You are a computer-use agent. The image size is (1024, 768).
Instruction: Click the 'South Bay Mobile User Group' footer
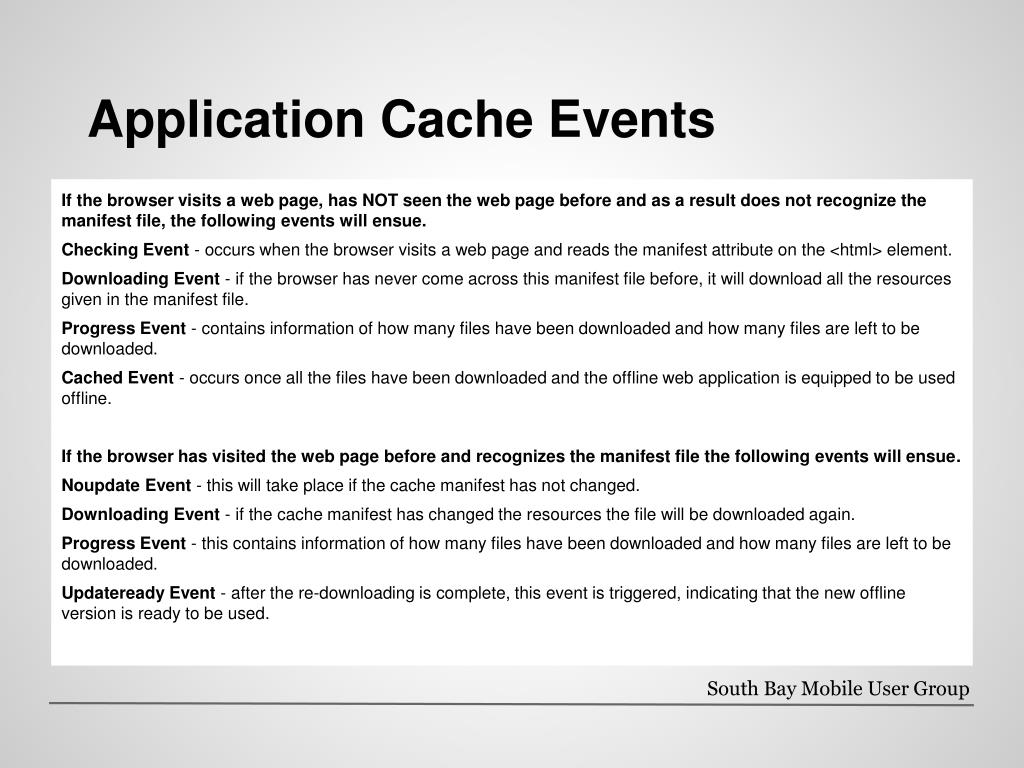(838, 688)
